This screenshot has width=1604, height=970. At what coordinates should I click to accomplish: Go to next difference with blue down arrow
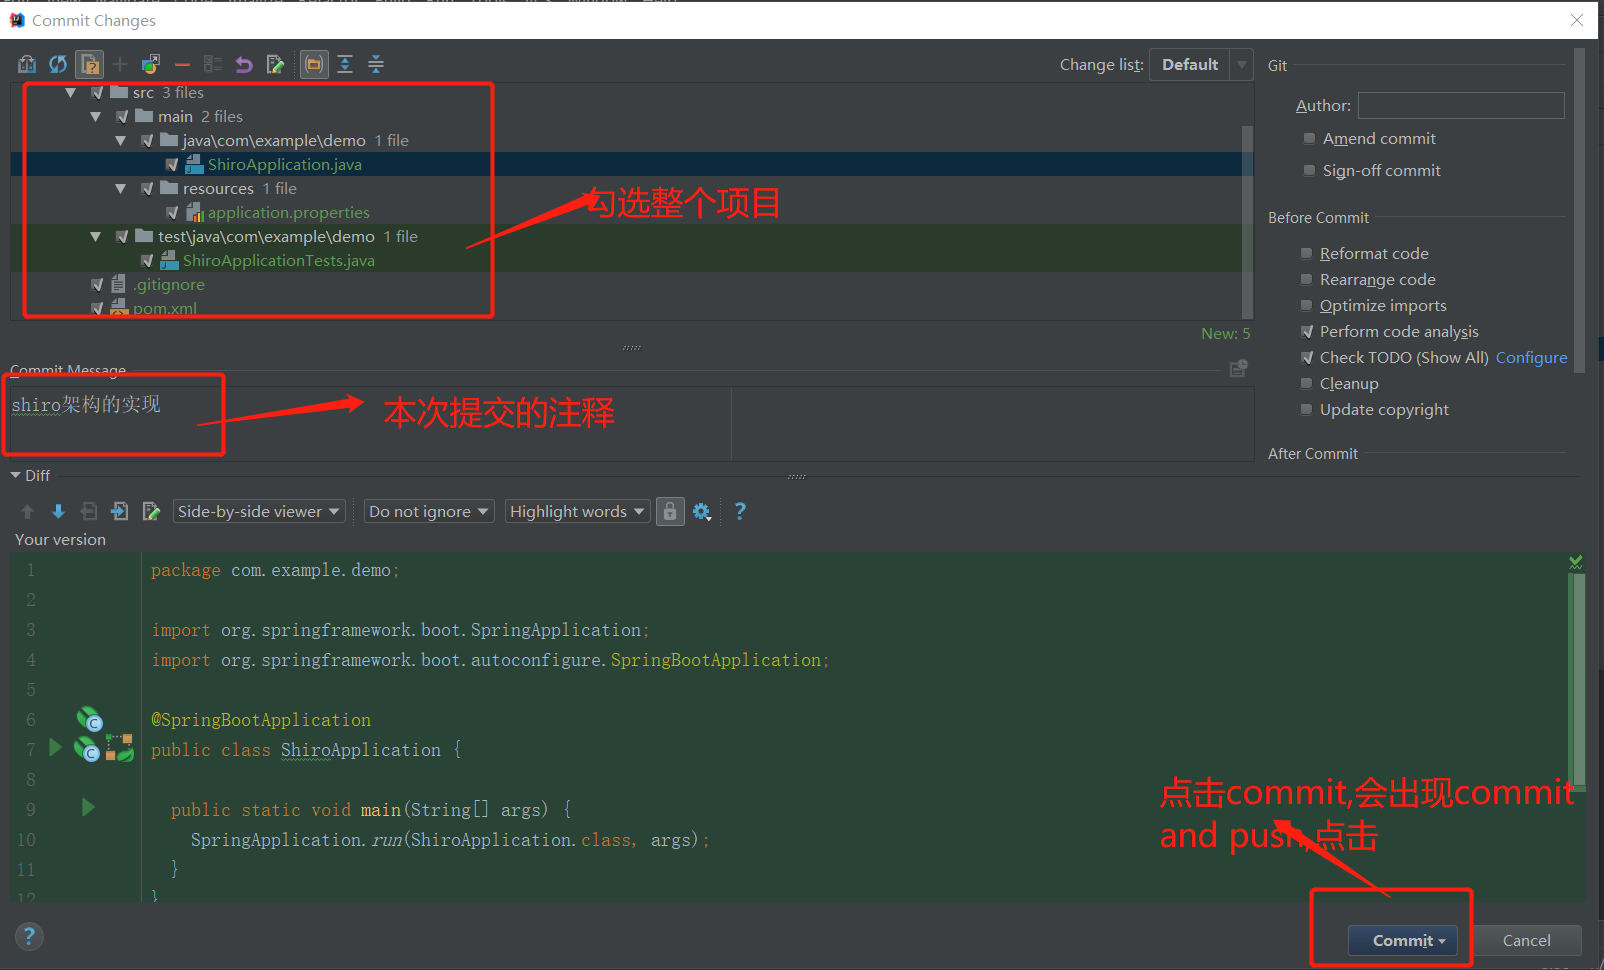click(58, 512)
